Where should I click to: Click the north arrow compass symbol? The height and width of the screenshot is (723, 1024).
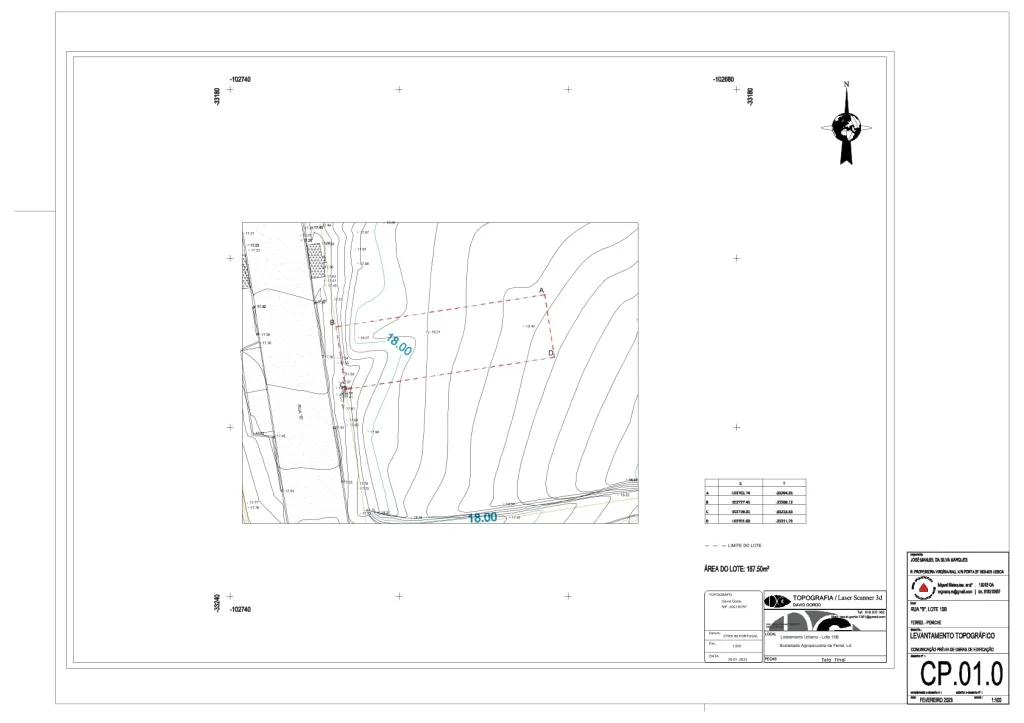(x=846, y=123)
